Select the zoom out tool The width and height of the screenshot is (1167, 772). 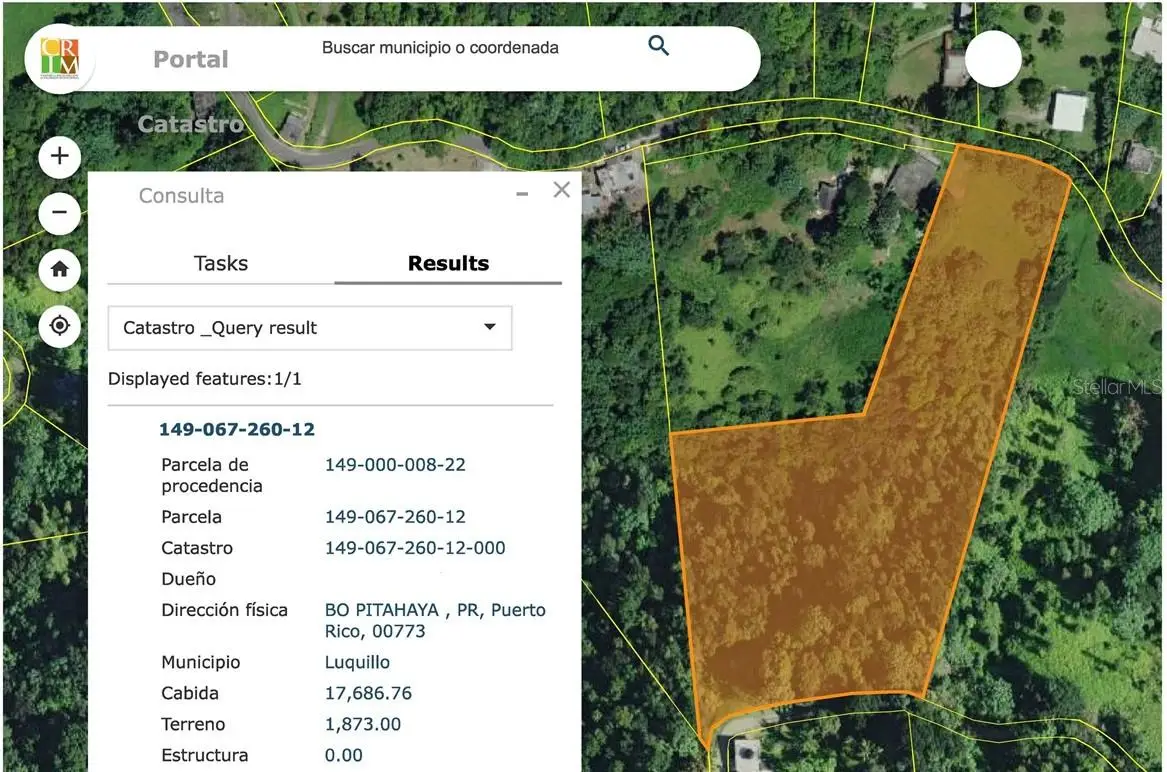(x=58, y=213)
